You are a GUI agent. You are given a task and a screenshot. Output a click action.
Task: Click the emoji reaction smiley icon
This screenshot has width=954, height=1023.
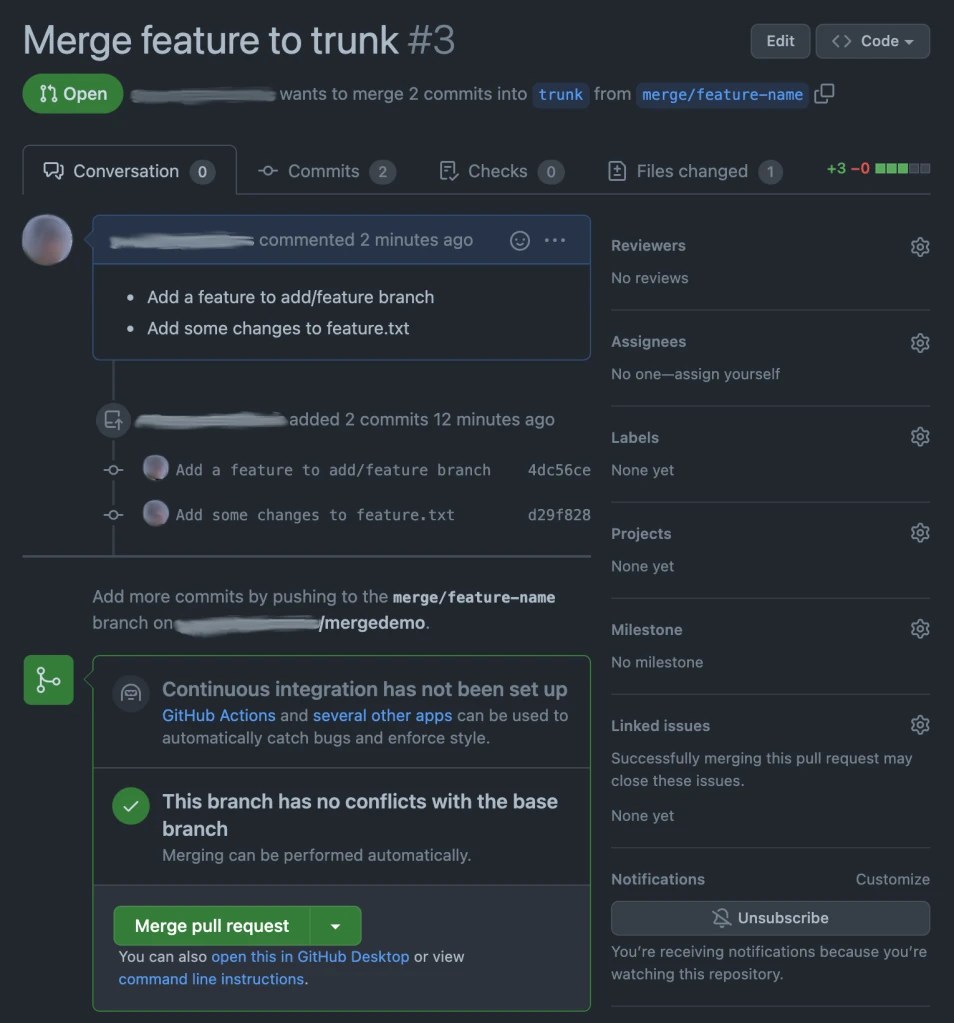point(520,240)
